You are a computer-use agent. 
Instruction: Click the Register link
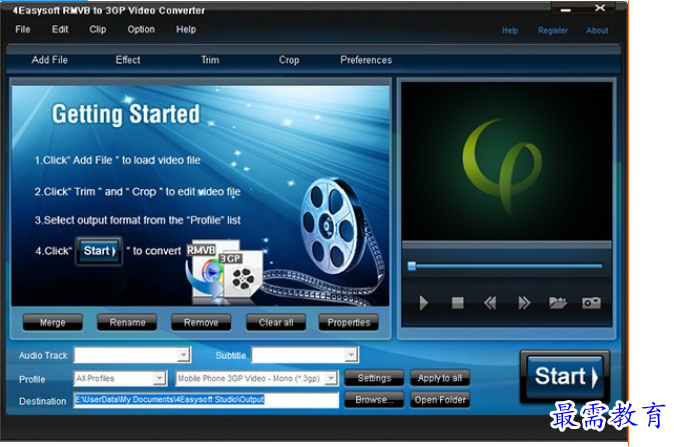click(x=553, y=31)
